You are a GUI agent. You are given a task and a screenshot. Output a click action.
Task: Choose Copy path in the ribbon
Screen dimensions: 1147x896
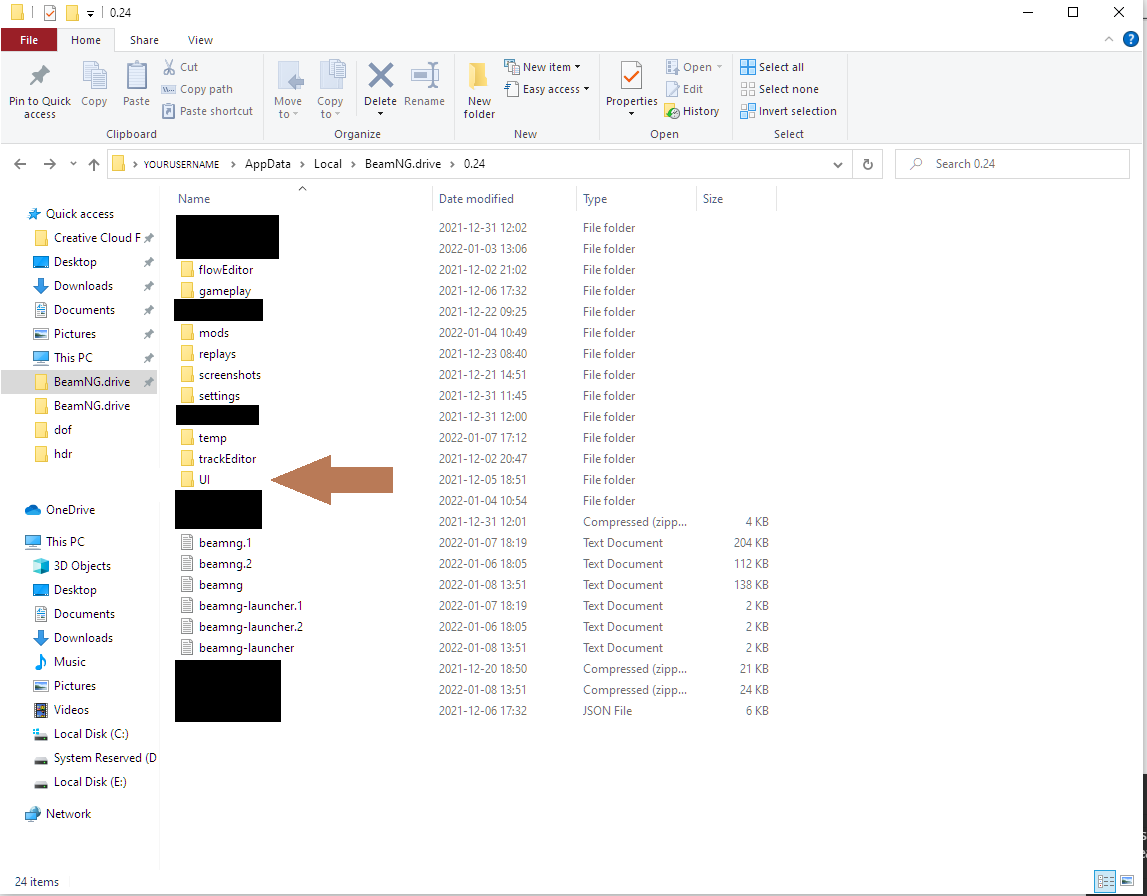coord(197,89)
